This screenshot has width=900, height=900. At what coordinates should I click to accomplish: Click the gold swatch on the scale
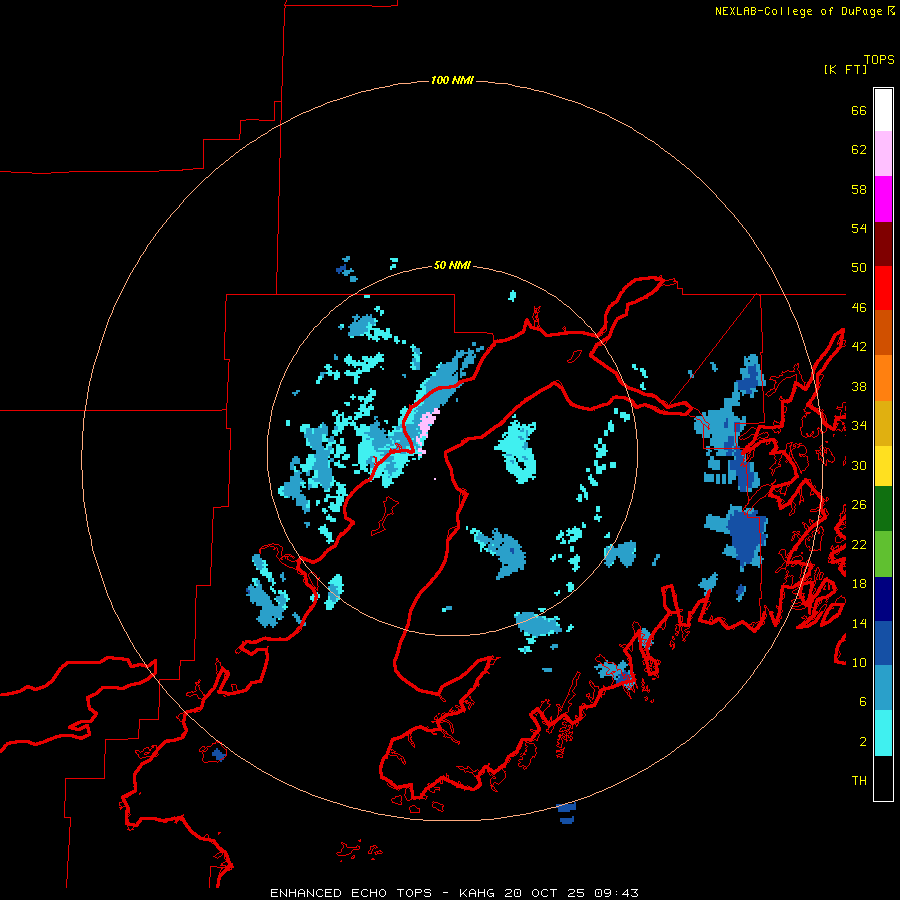coord(883,423)
